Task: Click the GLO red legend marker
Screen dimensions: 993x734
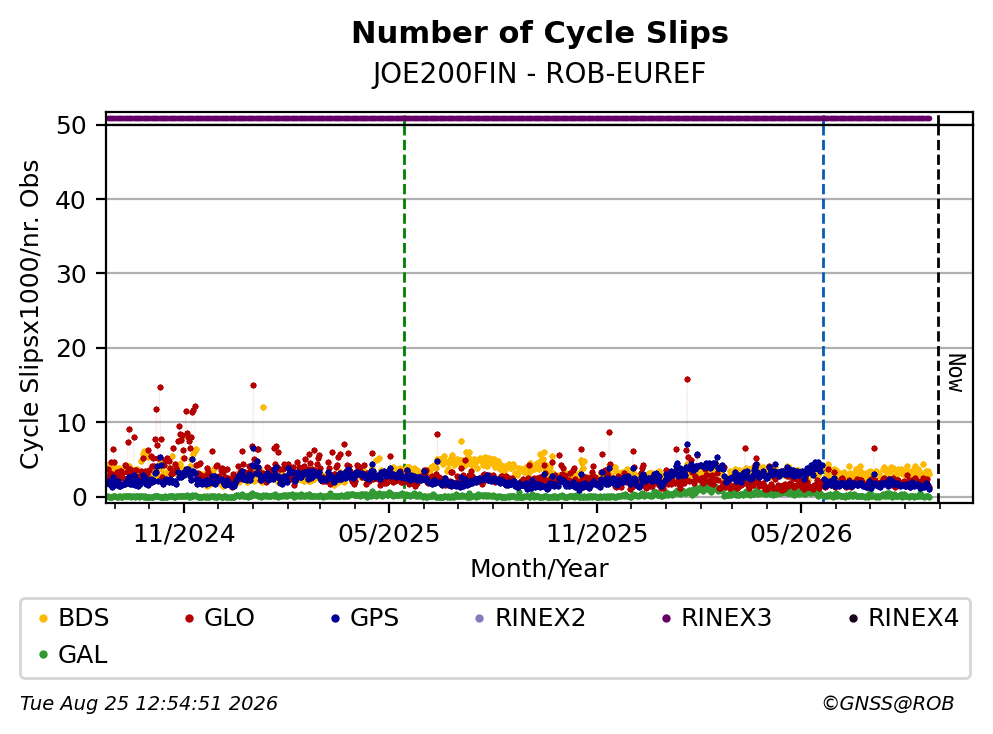Action: (189, 618)
